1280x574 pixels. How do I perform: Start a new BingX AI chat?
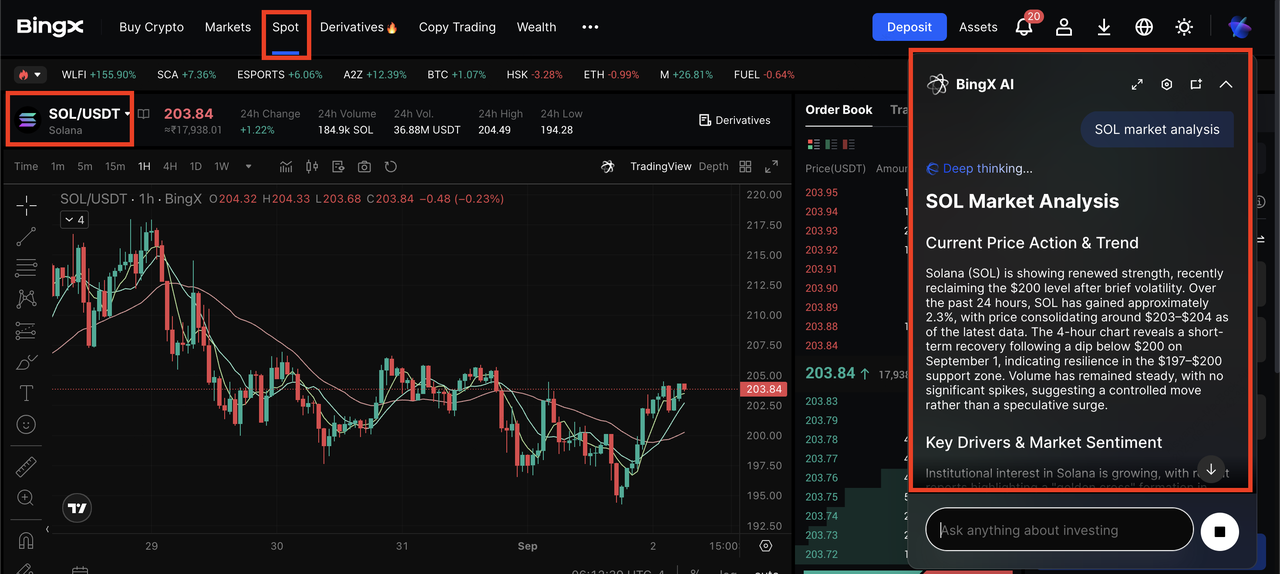1196,85
